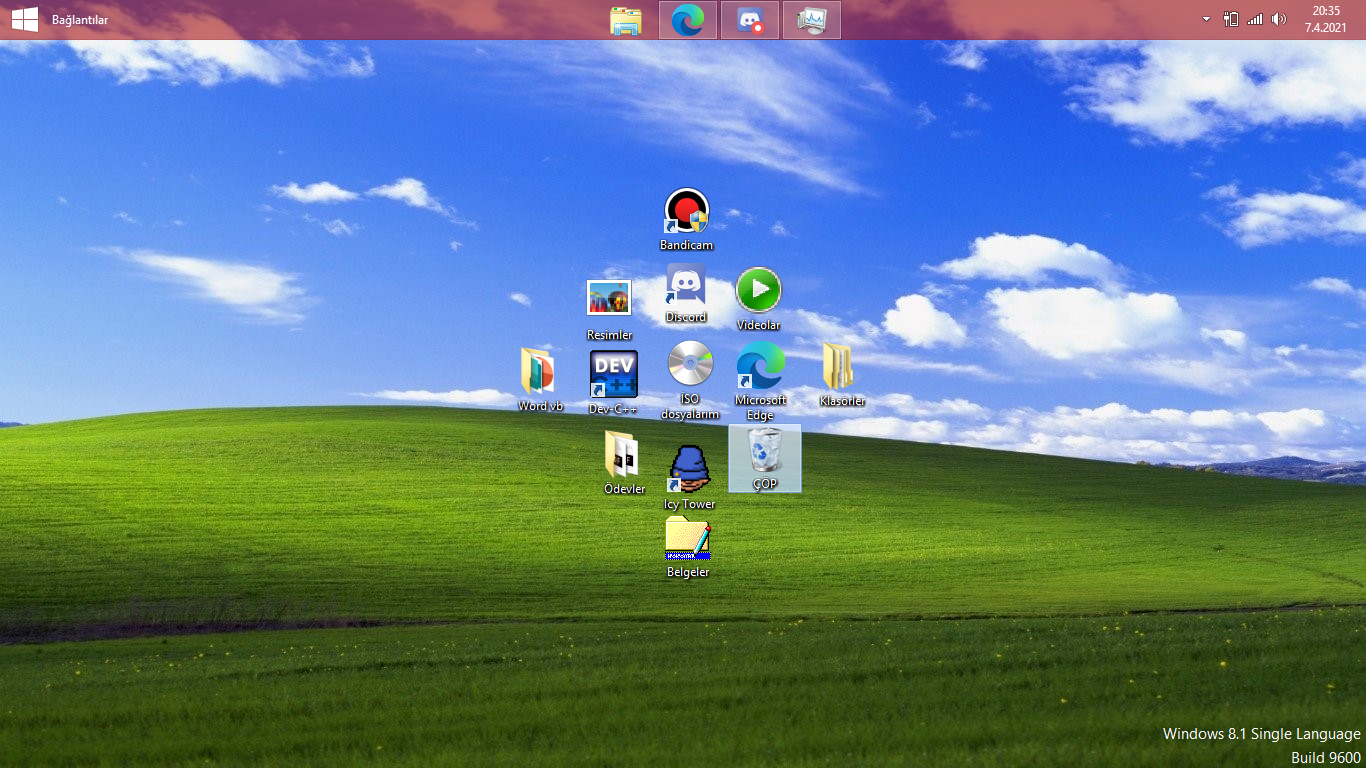Open the Task Manager taskbar button
1366x768 pixels.
[x=812, y=20]
